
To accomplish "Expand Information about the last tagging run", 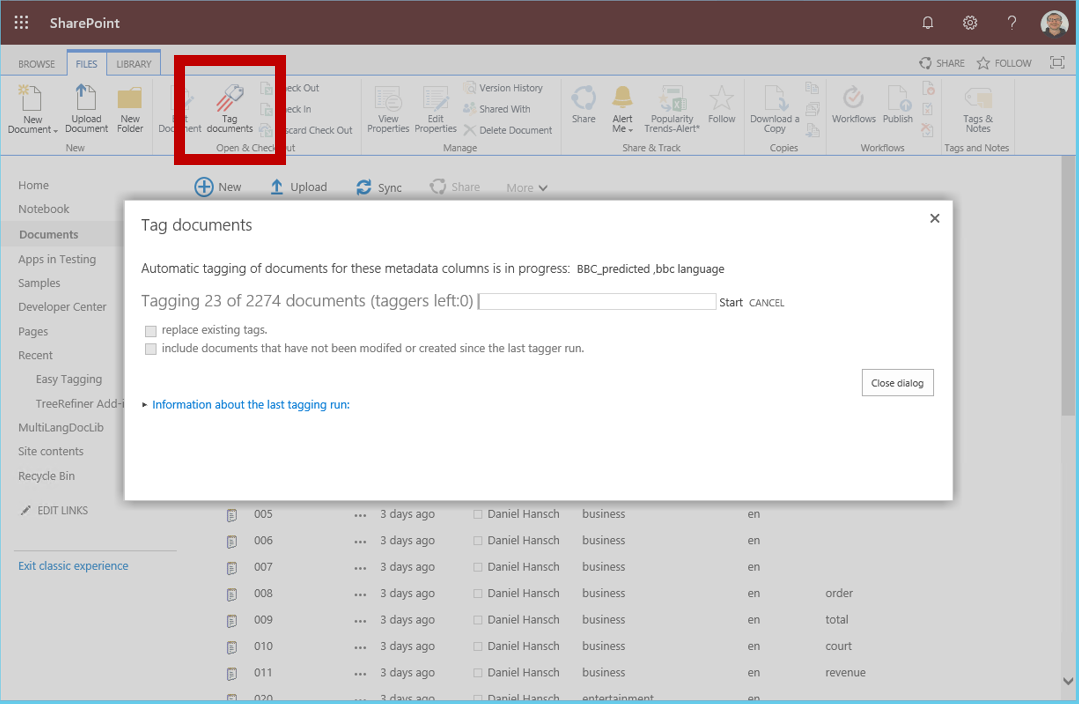I will 250,405.
